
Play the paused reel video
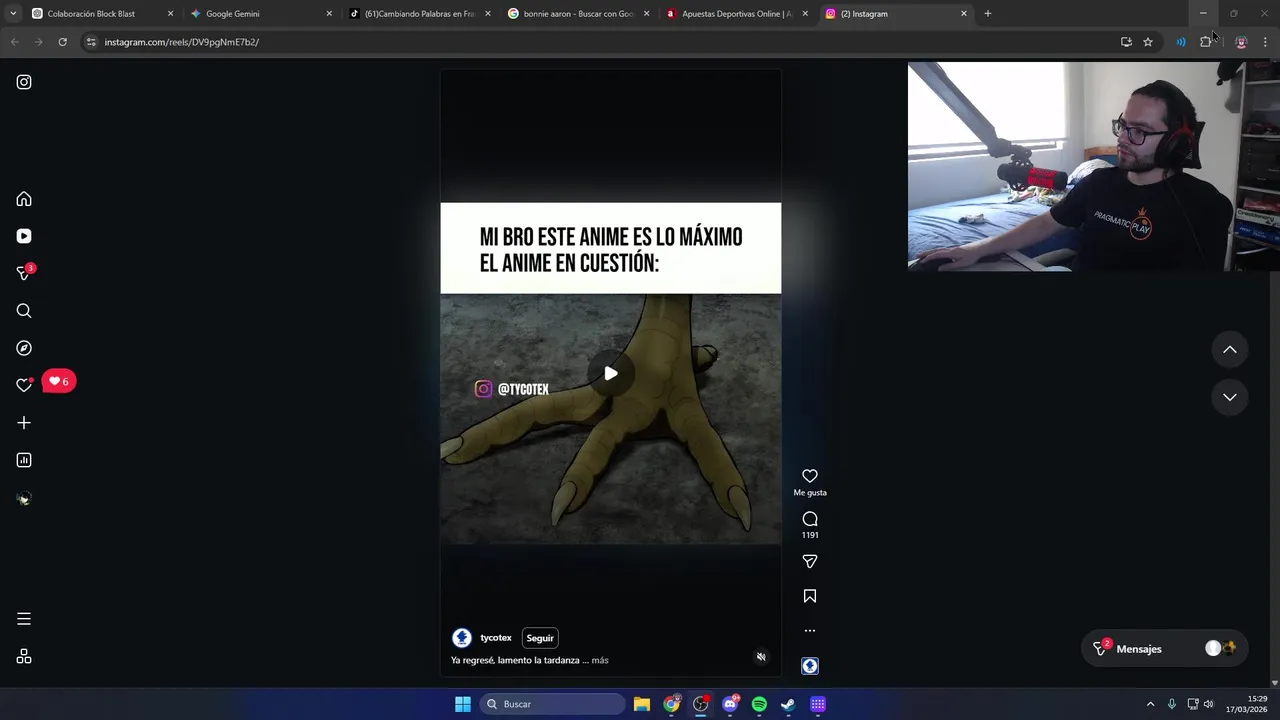[611, 374]
